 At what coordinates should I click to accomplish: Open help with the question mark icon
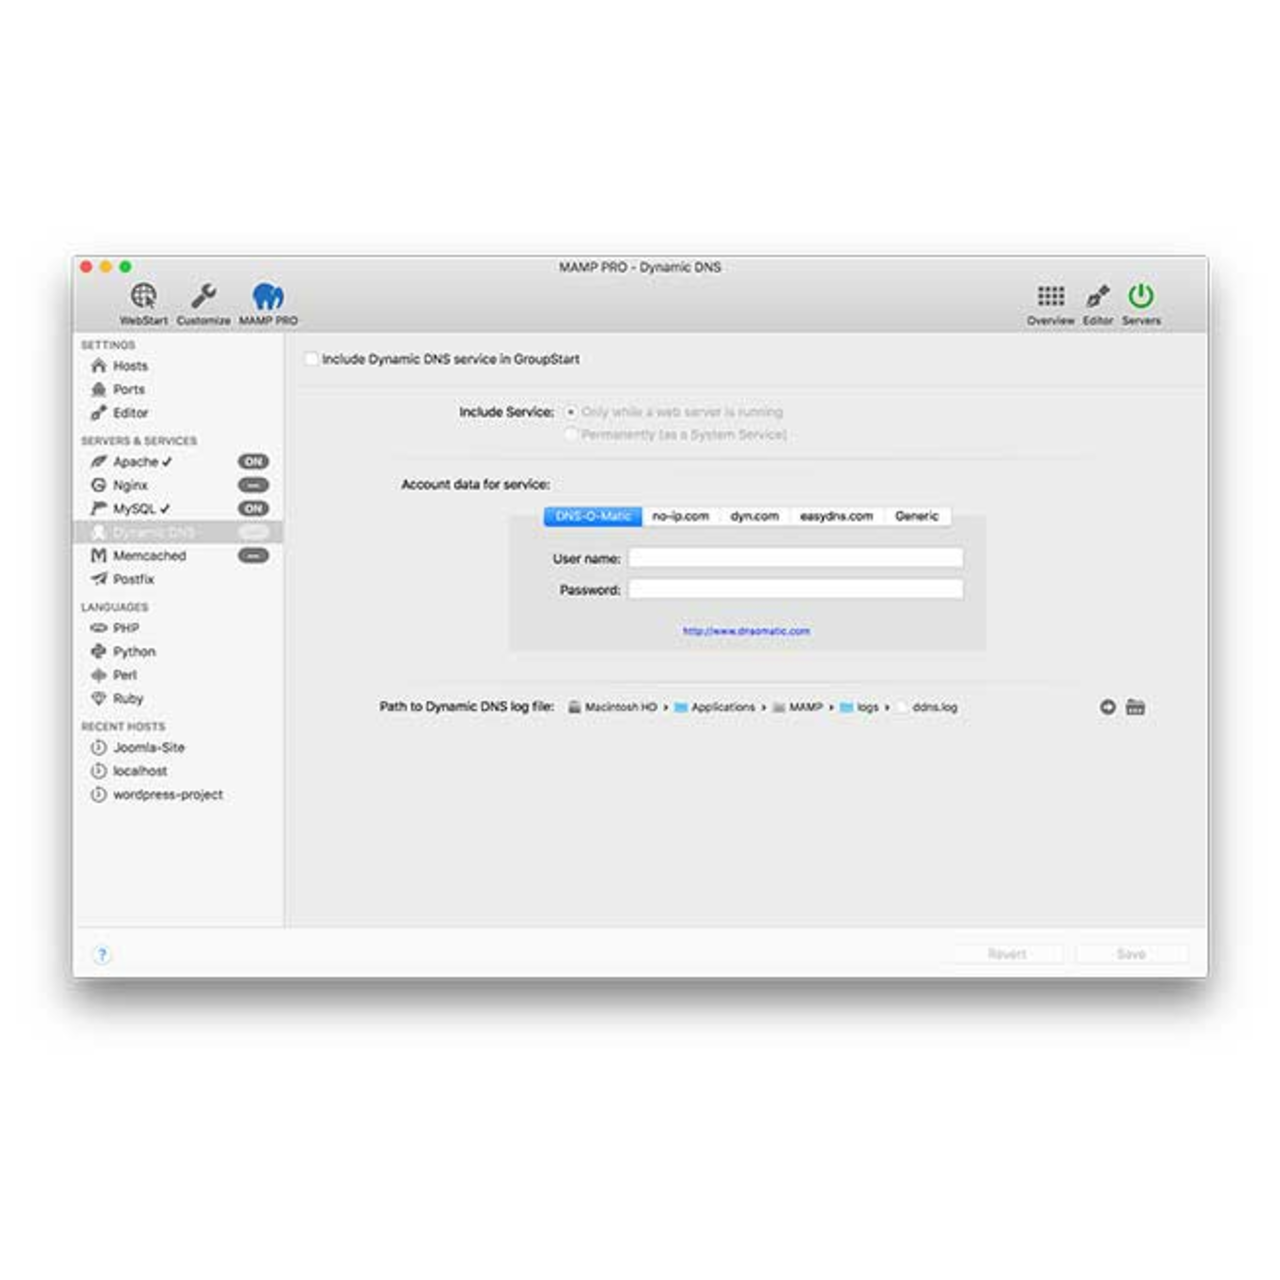[102, 954]
